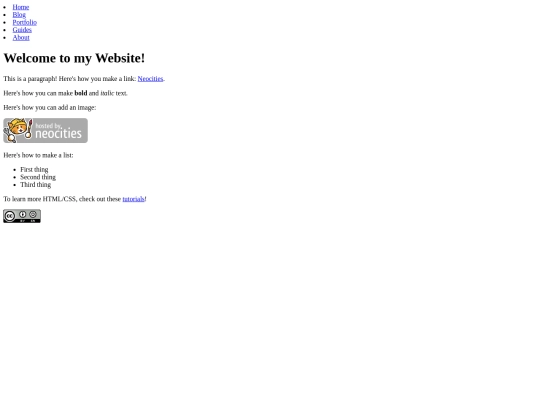This screenshot has height=405, width=540.
Task: Open the Portfolio link
Action: pos(24,22)
